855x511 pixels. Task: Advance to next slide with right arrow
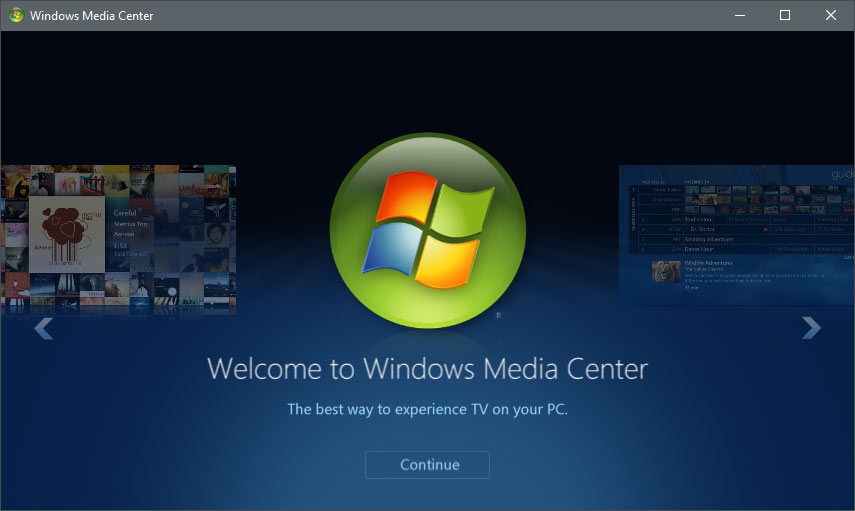tap(811, 328)
